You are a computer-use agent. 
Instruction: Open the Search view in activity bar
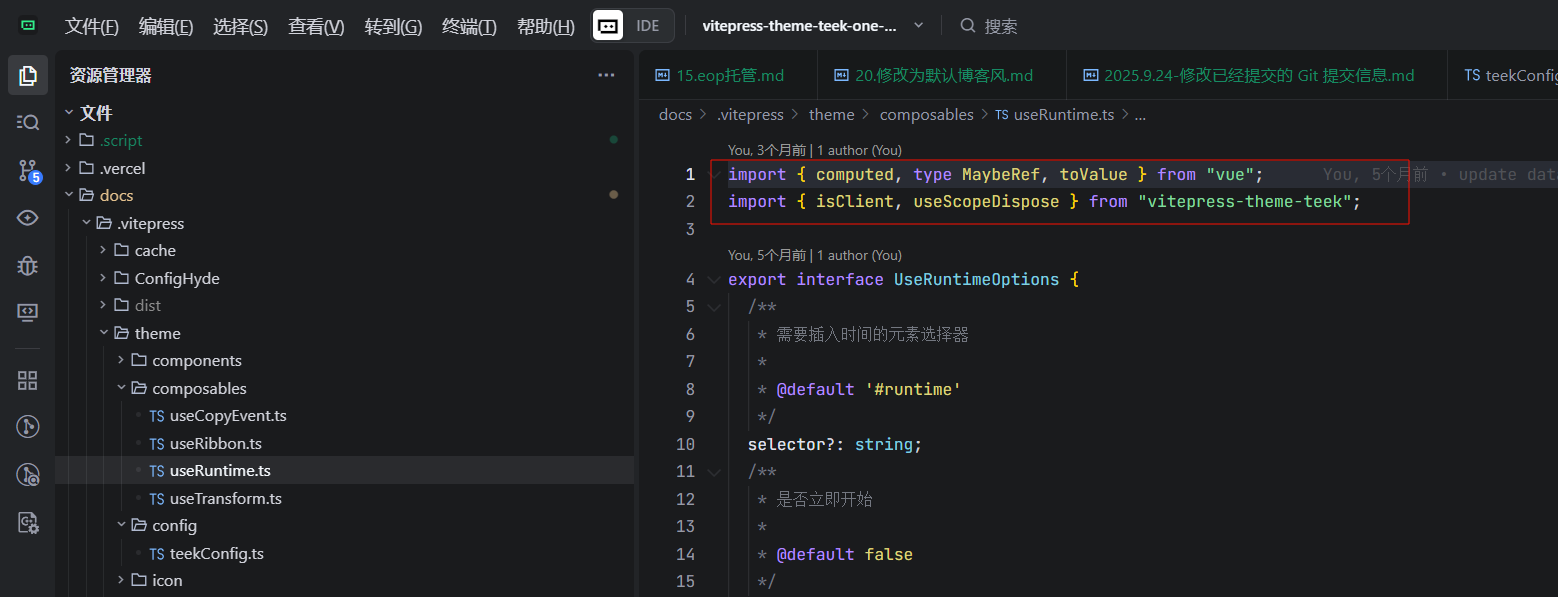tap(28, 122)
